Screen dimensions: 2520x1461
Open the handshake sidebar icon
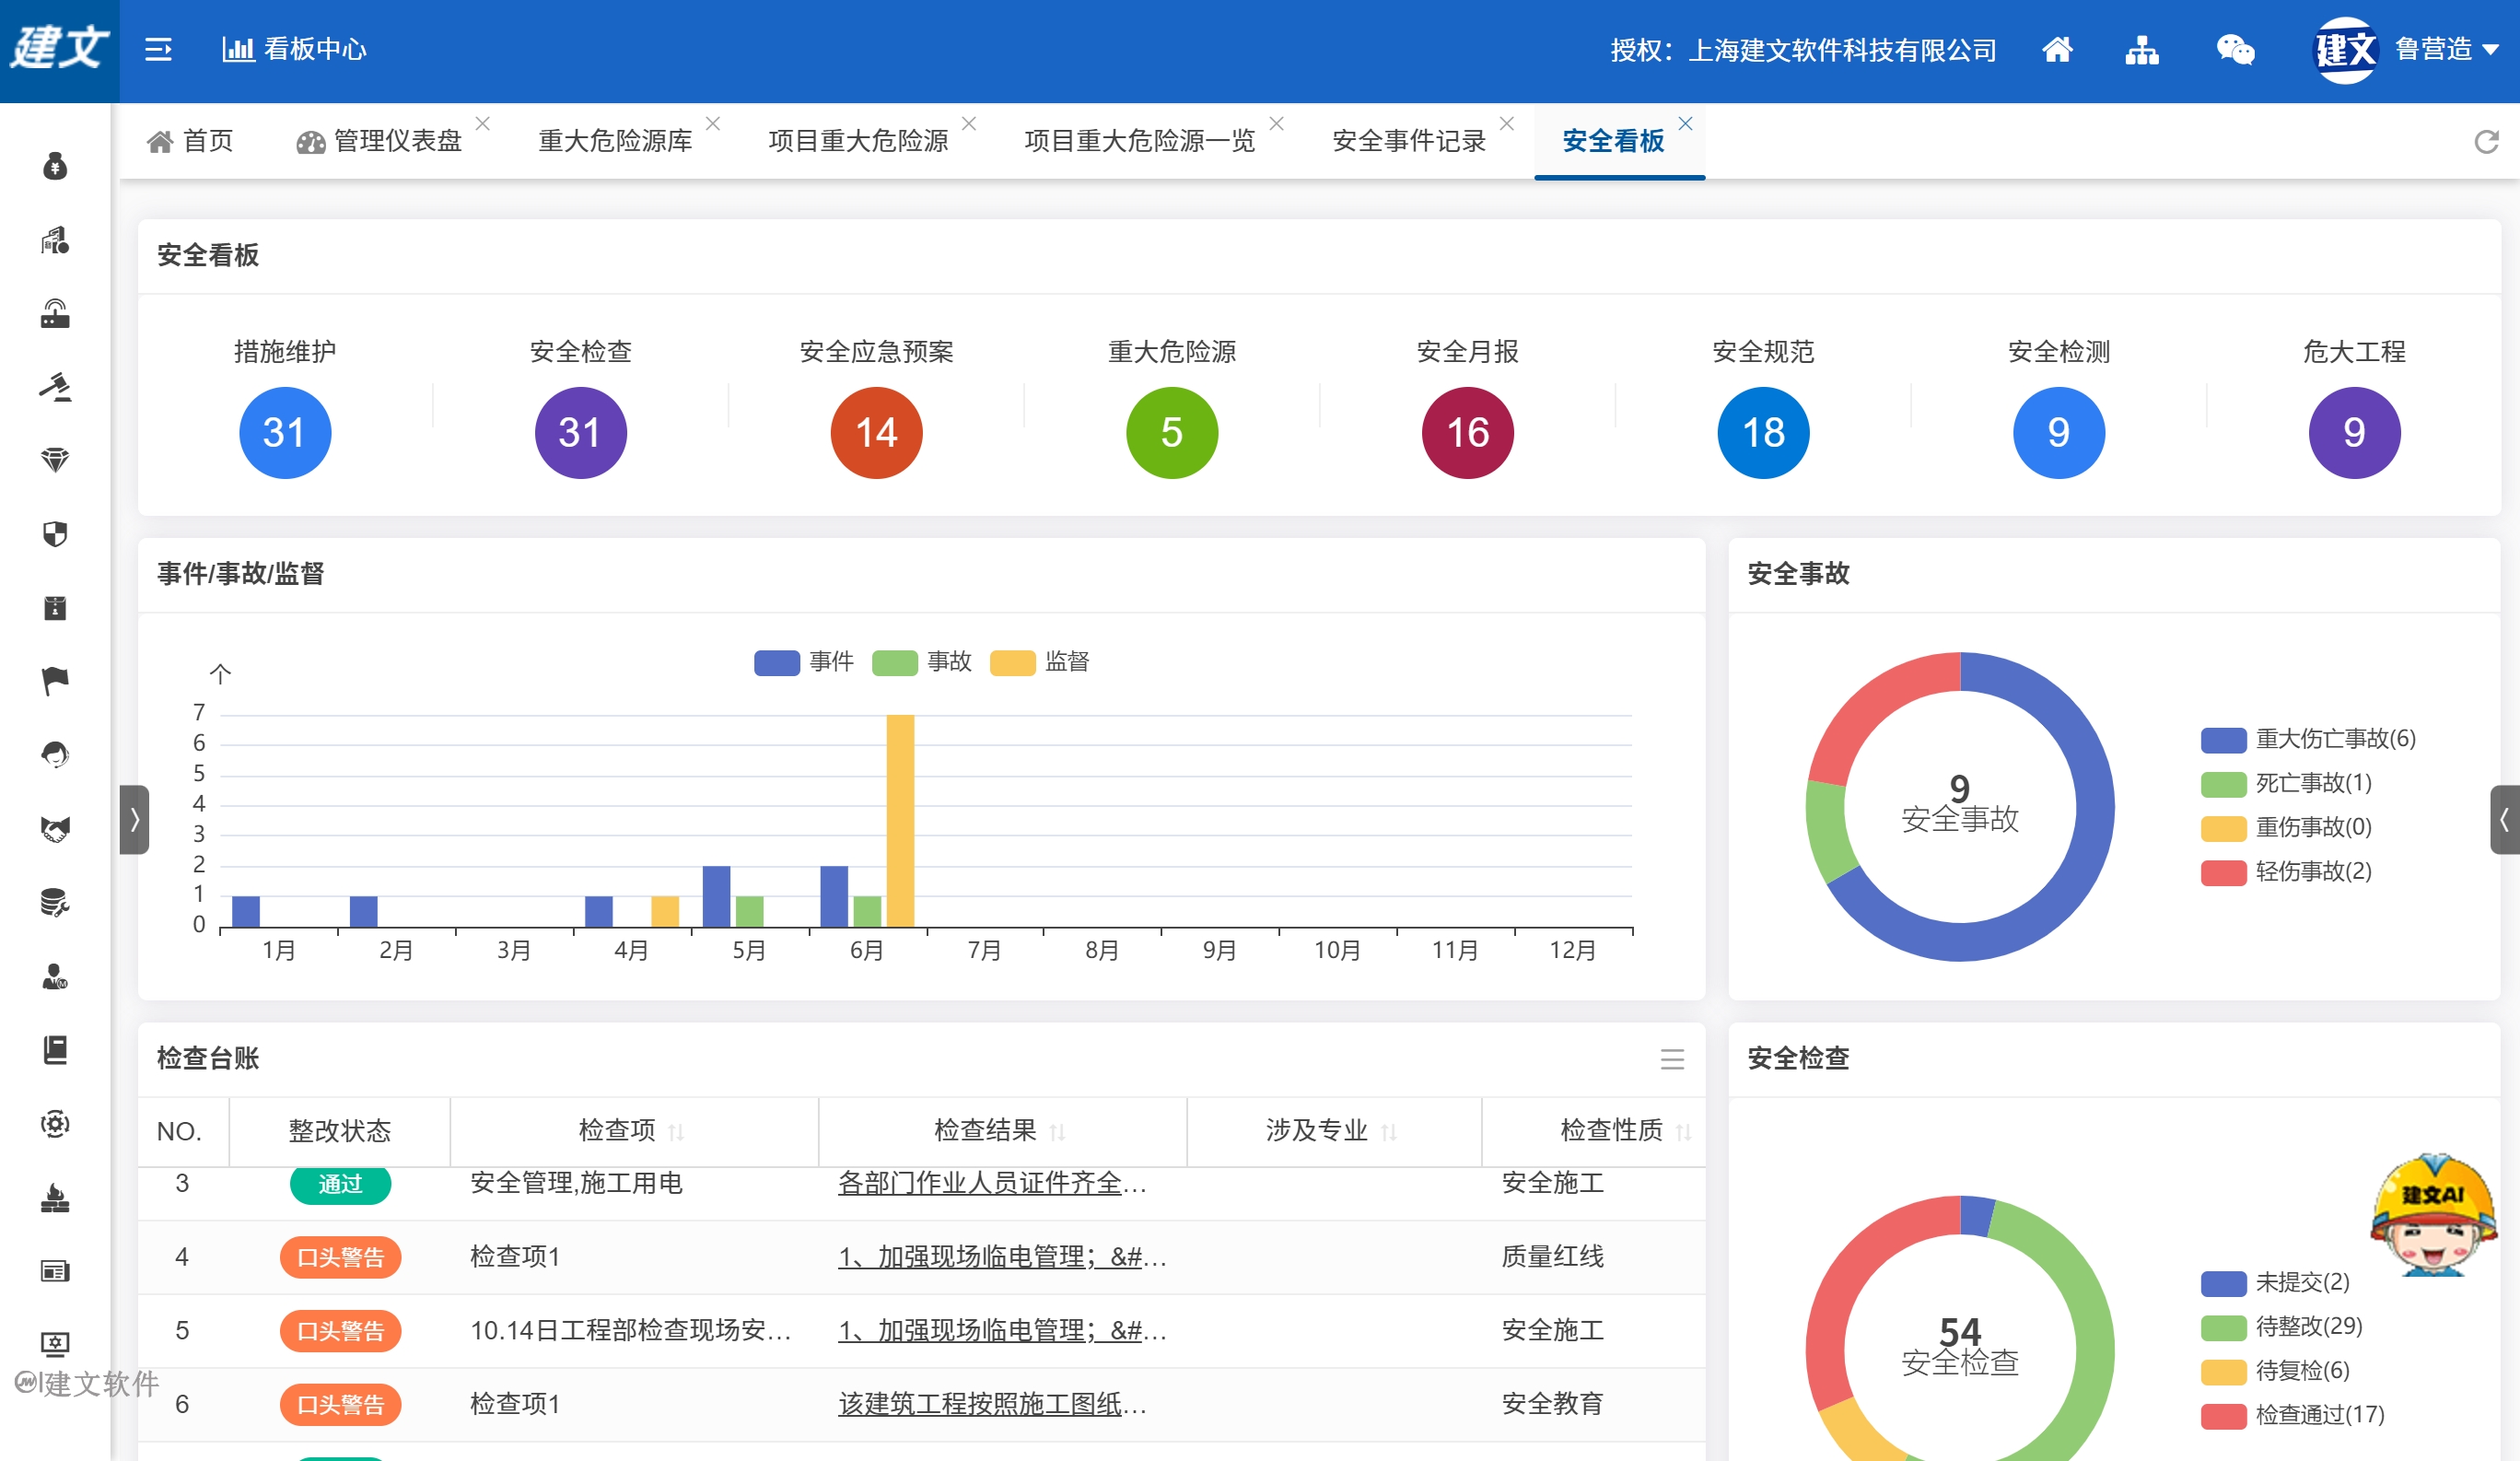point(55,829)
